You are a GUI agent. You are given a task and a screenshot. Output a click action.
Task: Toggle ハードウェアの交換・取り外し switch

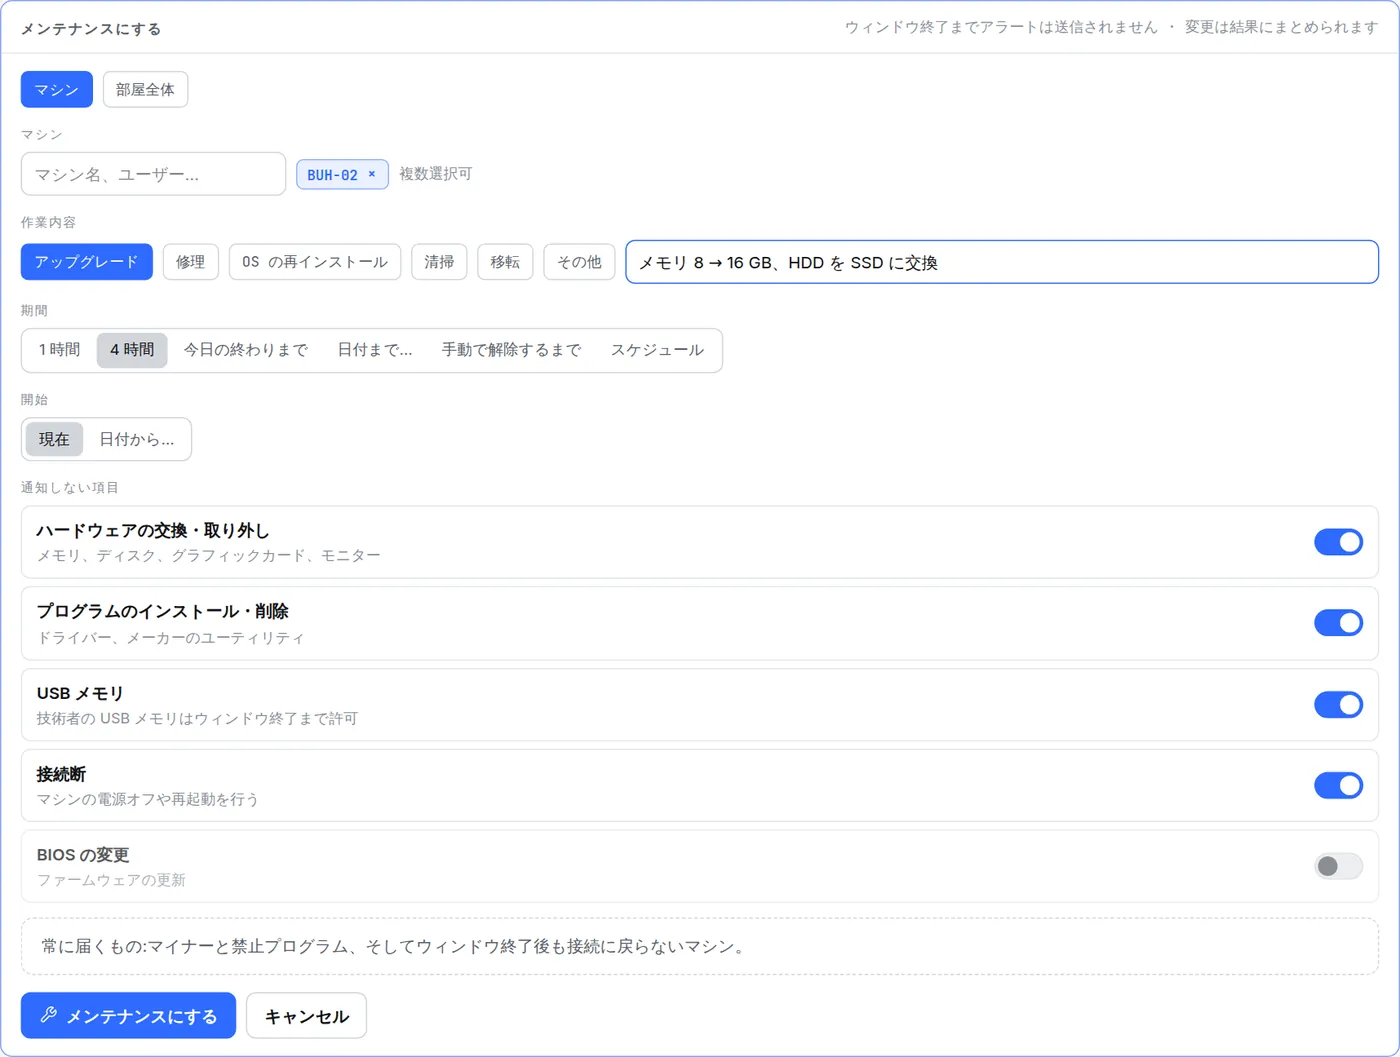(x=1338, y=542)
